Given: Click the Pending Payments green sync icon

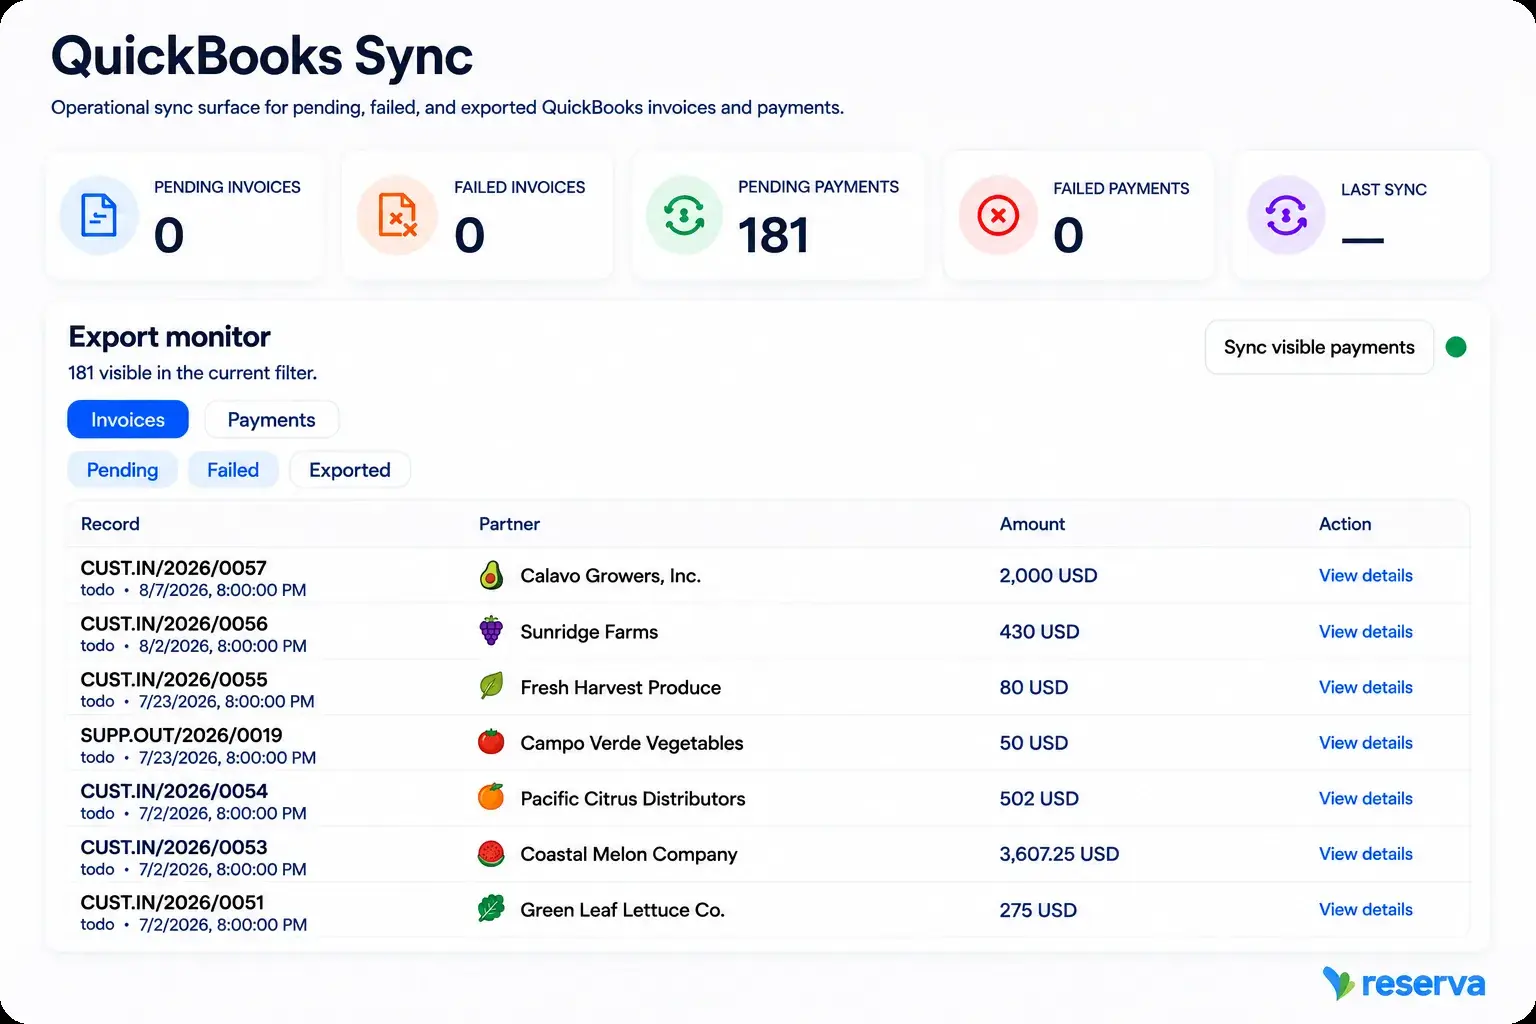Looking at the screenshot, I should (x=684, y=215).
